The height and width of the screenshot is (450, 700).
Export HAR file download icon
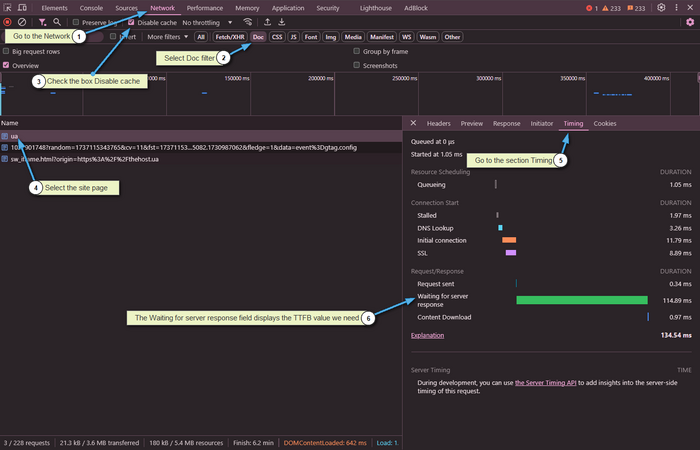coord(282,22)
